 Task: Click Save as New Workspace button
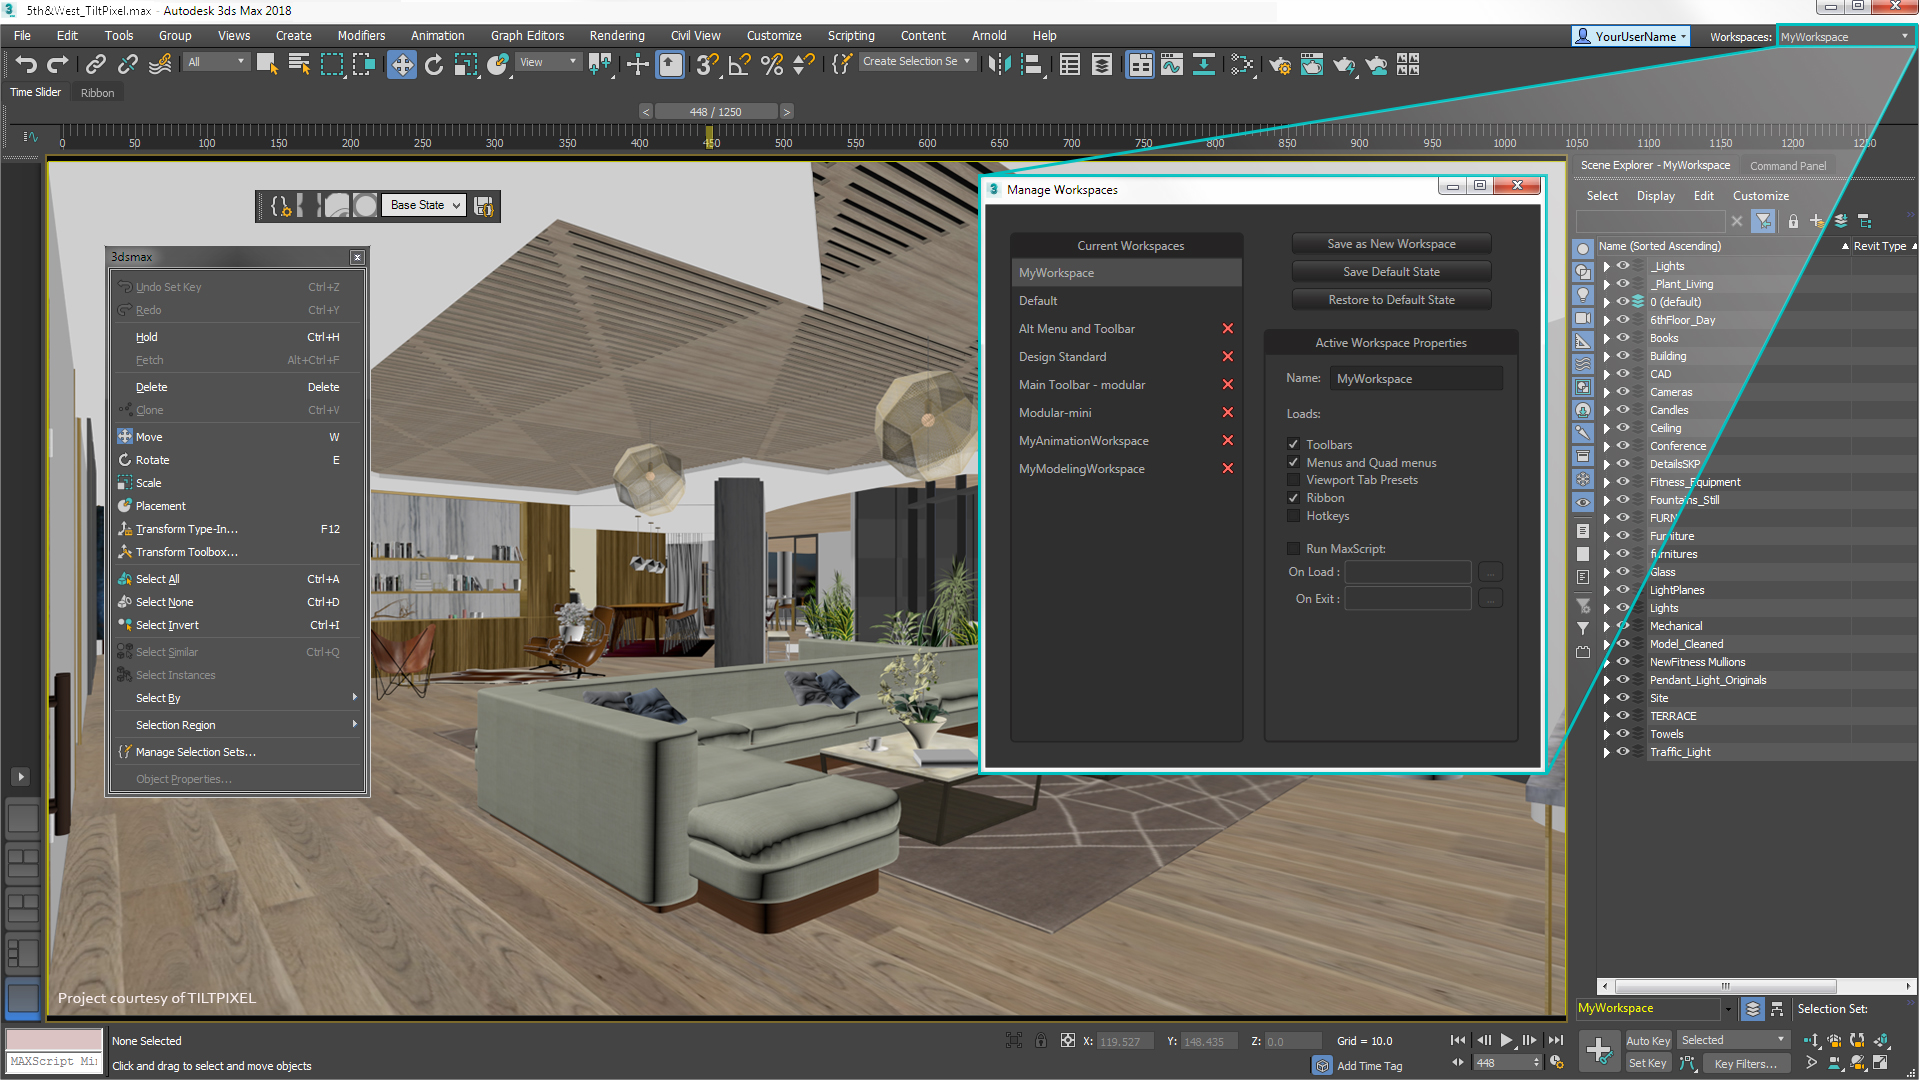pyautogui.click(x=1391, y=243)
